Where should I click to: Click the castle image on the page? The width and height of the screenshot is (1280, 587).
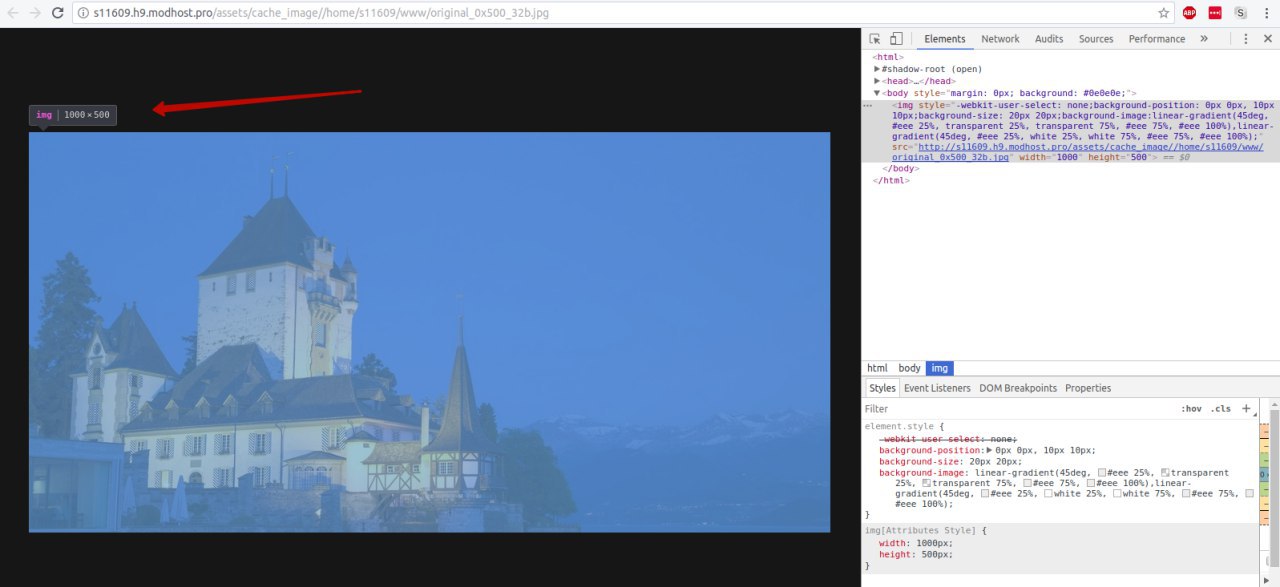coord(429,332)
